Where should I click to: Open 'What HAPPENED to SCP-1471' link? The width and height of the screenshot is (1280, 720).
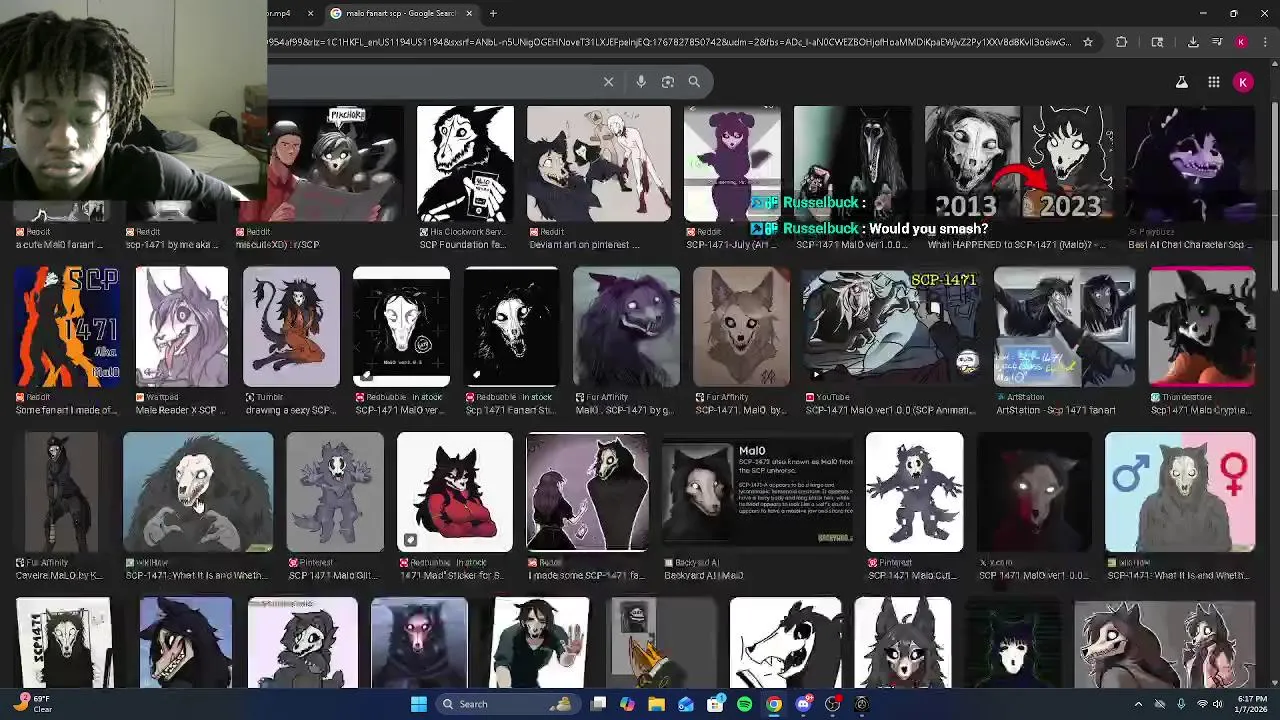click(1016, 245)
